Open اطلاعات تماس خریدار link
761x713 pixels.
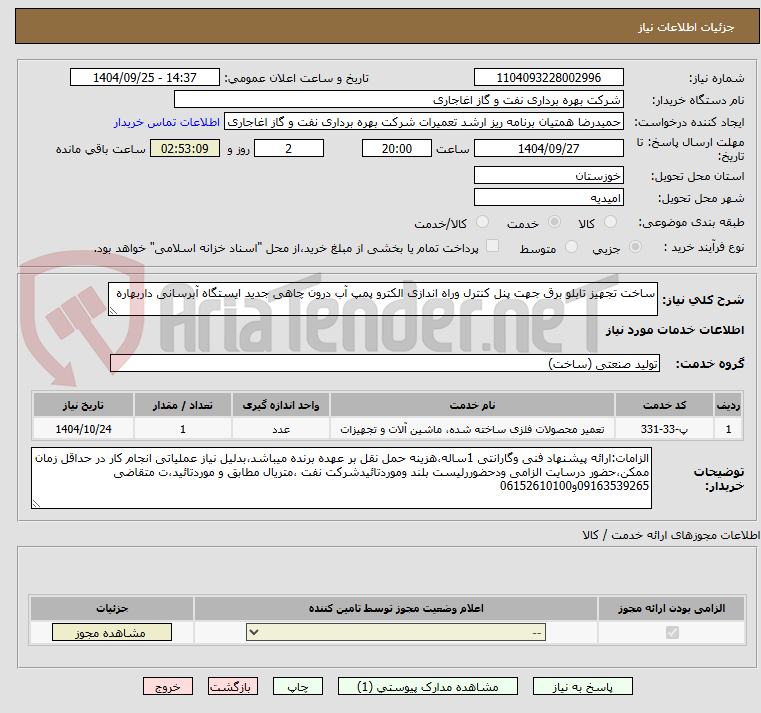point(167,122)
